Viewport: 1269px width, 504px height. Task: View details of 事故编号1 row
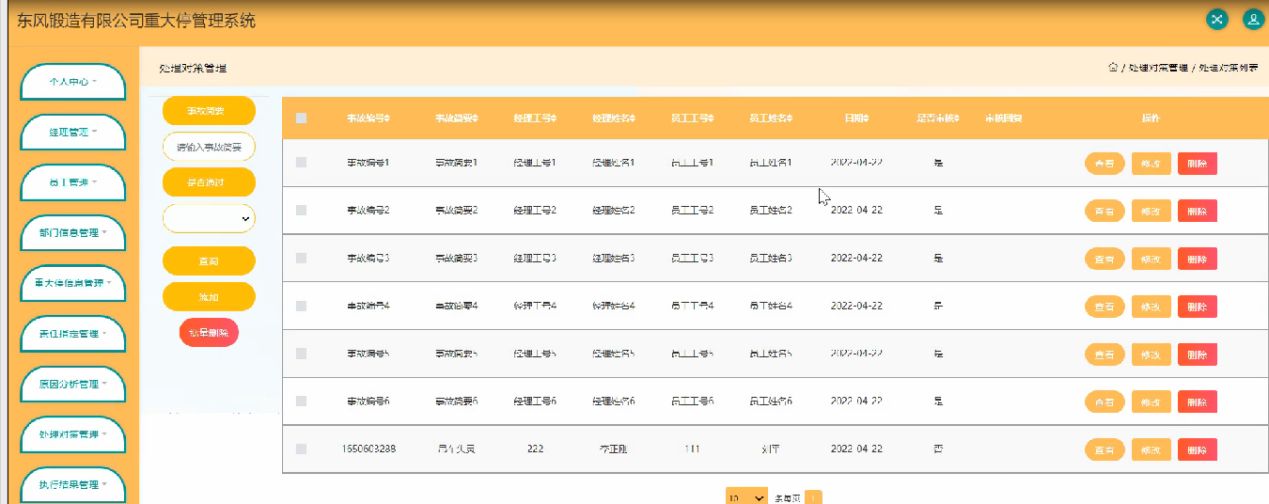point(1105,163)
